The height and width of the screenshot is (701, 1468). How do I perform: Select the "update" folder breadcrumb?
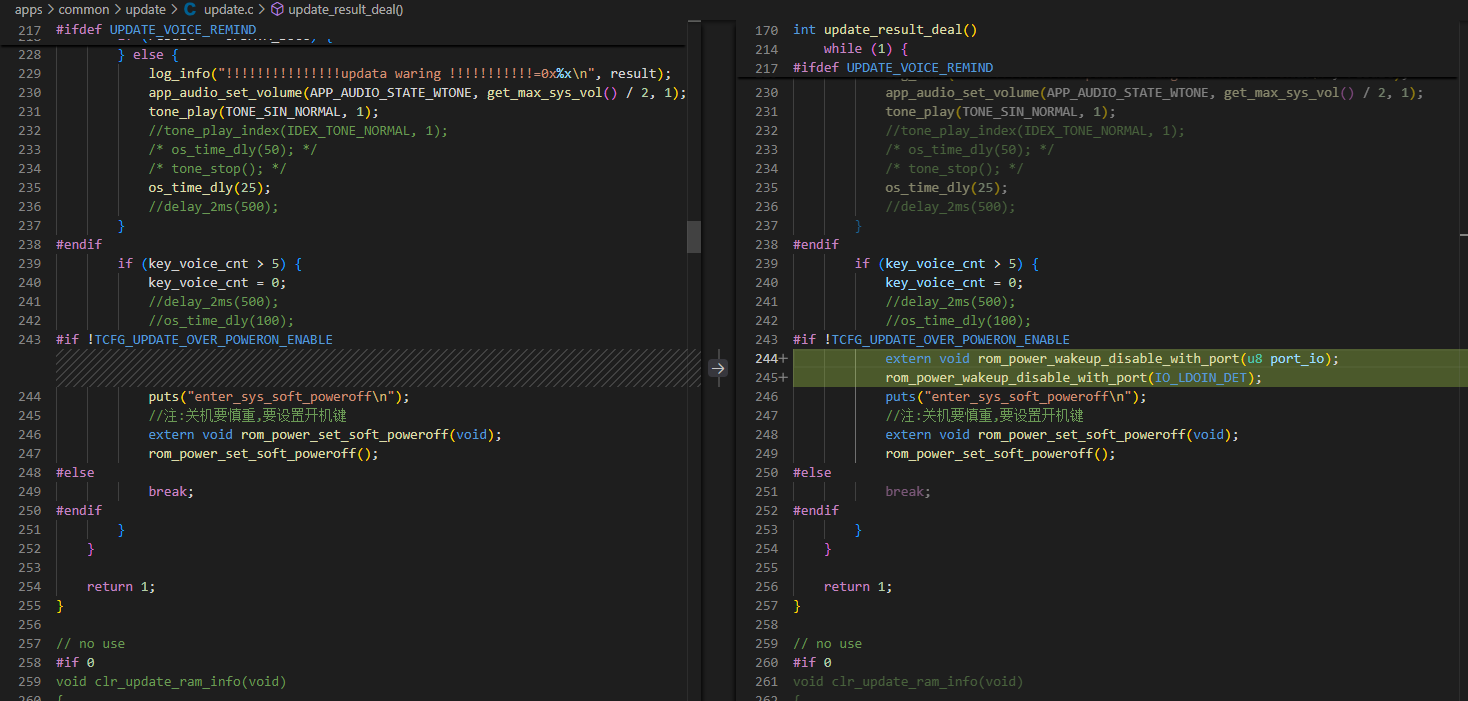pos(146,9)
